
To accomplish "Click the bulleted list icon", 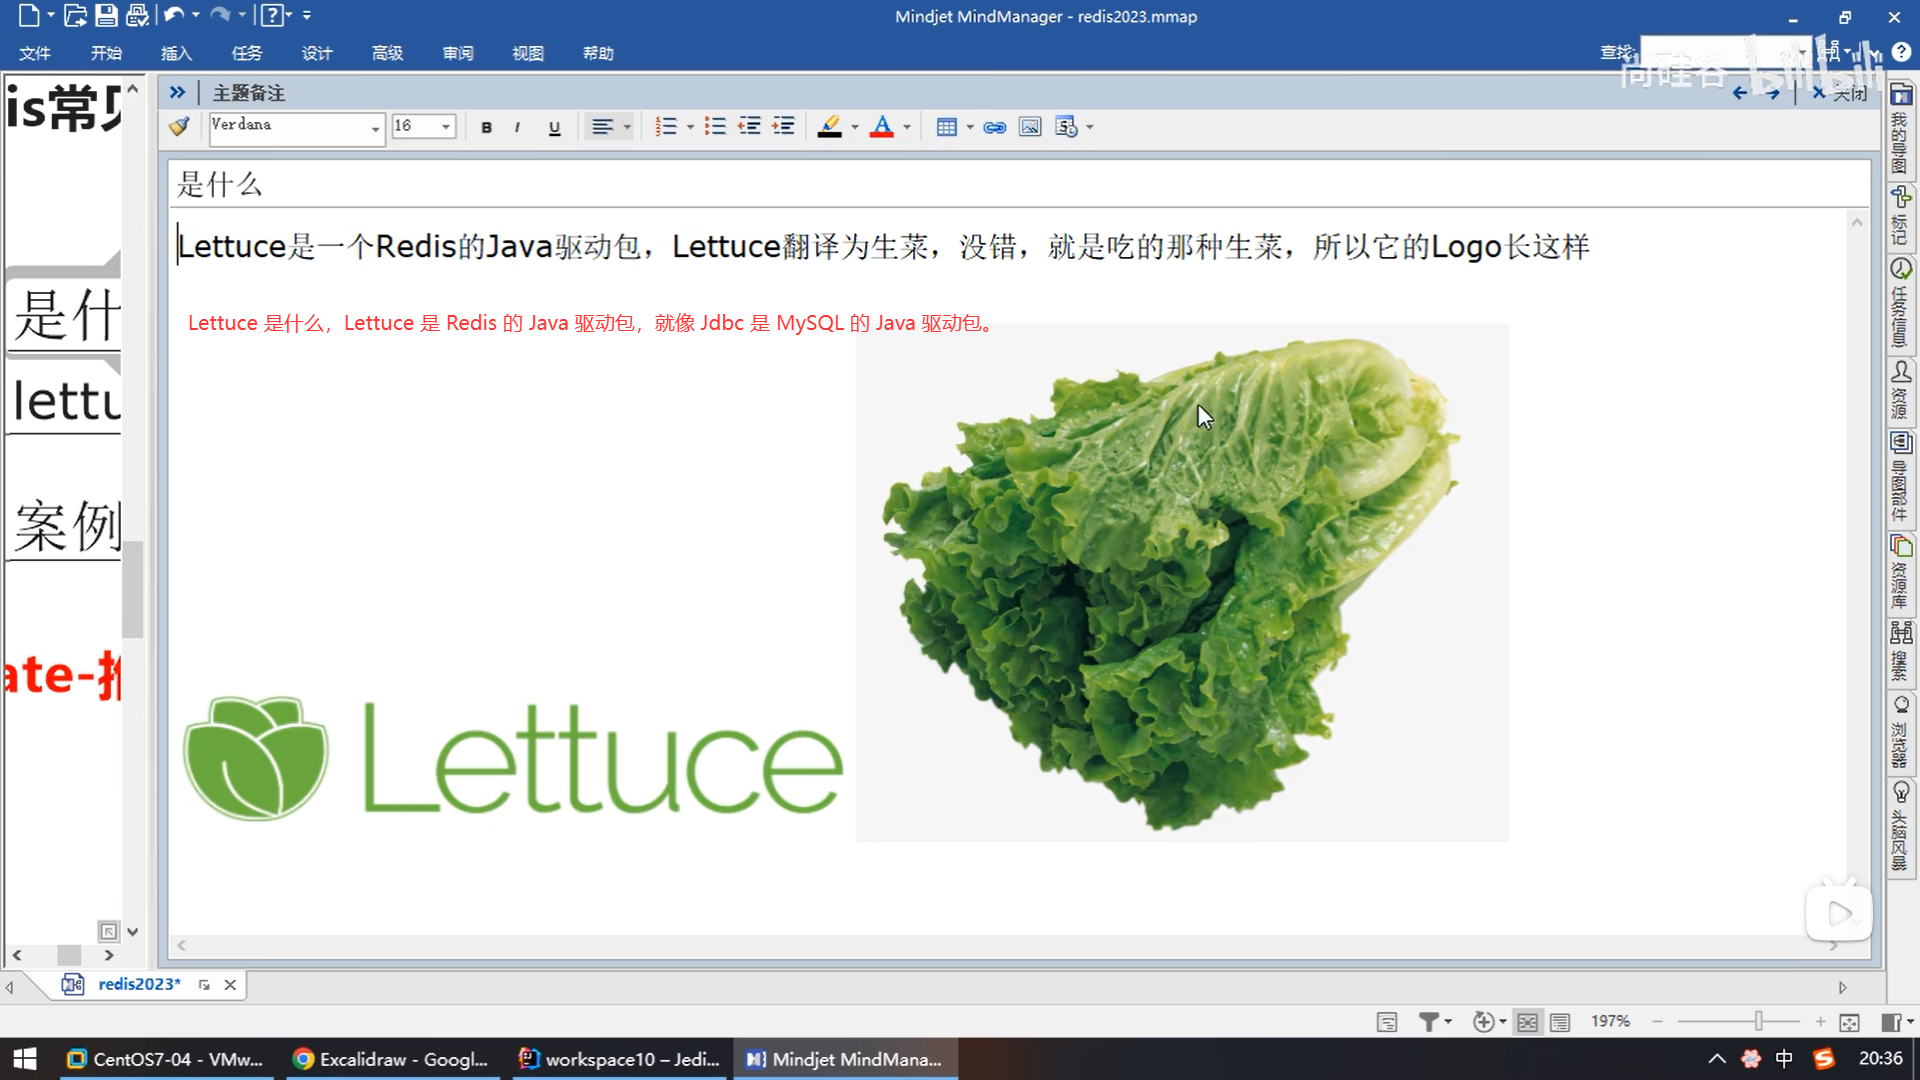I will point(715,127).
